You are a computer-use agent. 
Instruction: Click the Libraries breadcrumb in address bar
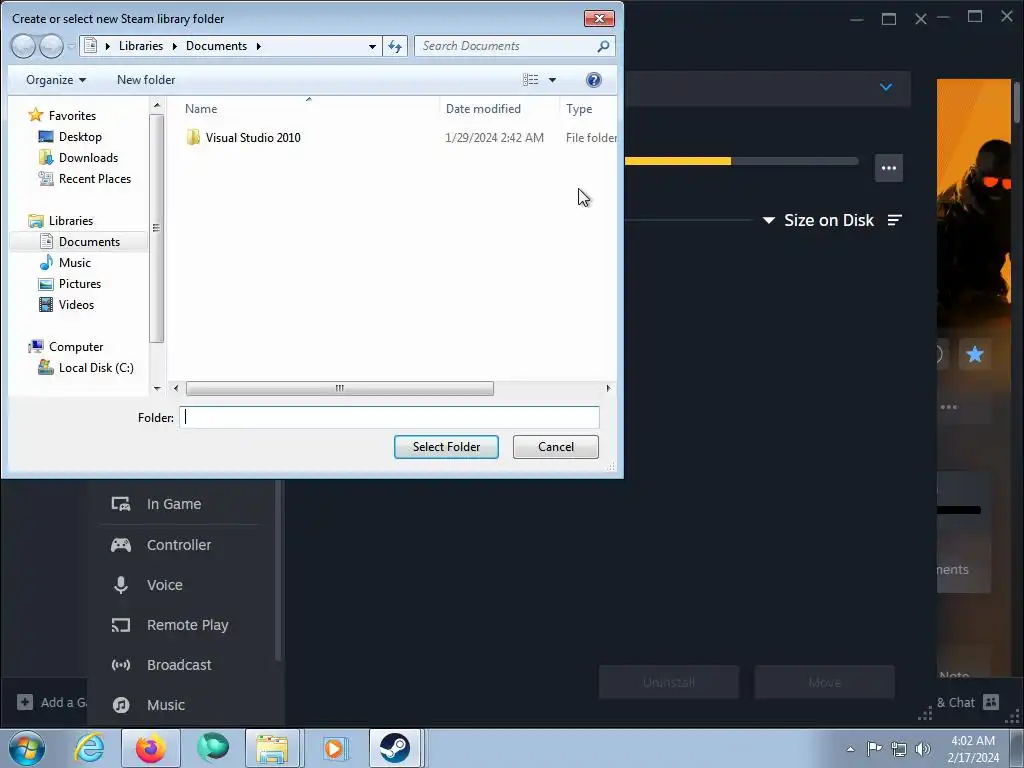(140, 46)
